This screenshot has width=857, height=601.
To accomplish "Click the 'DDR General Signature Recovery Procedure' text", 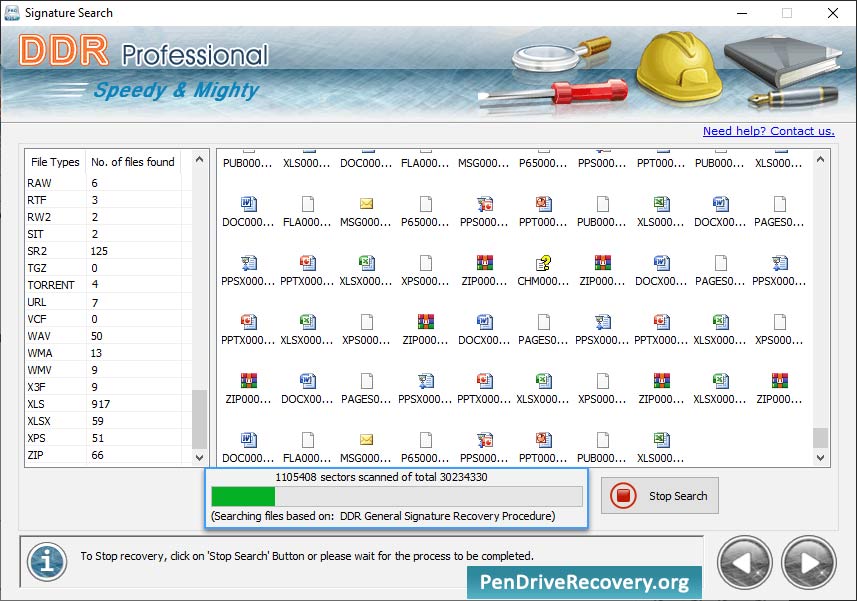I will click(445, 516).
